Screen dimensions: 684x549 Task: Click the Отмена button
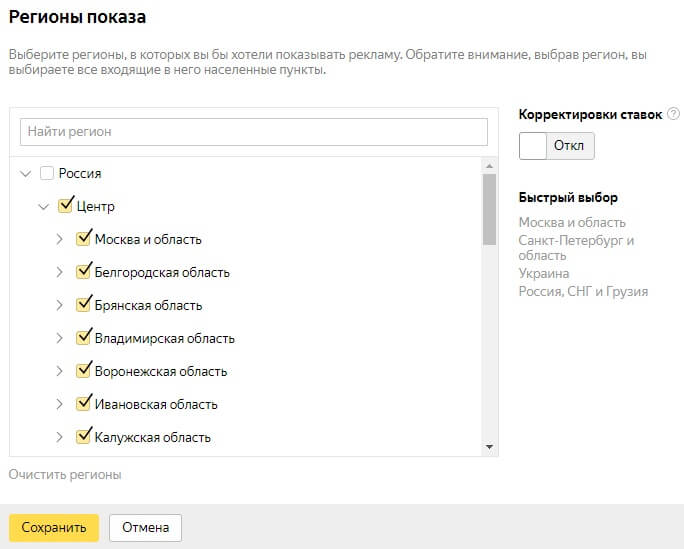coord(145,527)
